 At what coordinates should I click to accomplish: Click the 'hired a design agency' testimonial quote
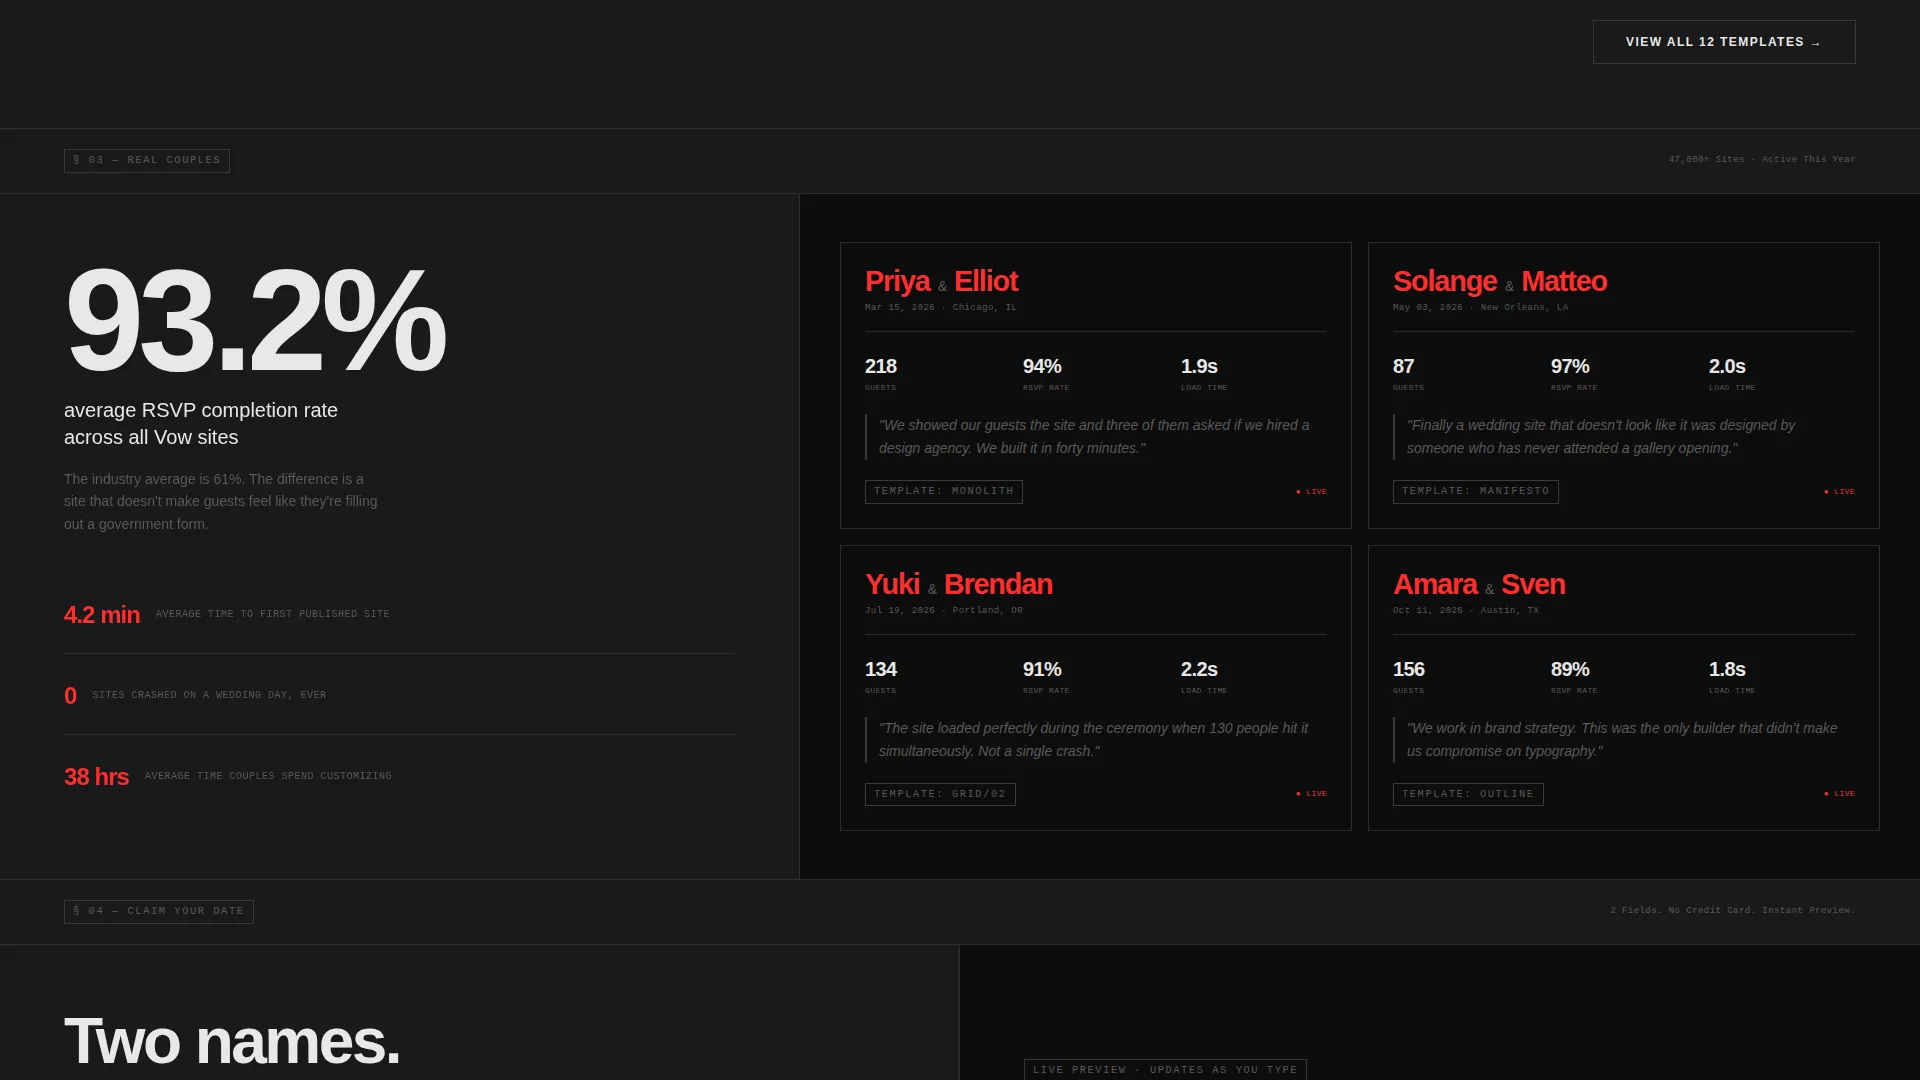1096,437
